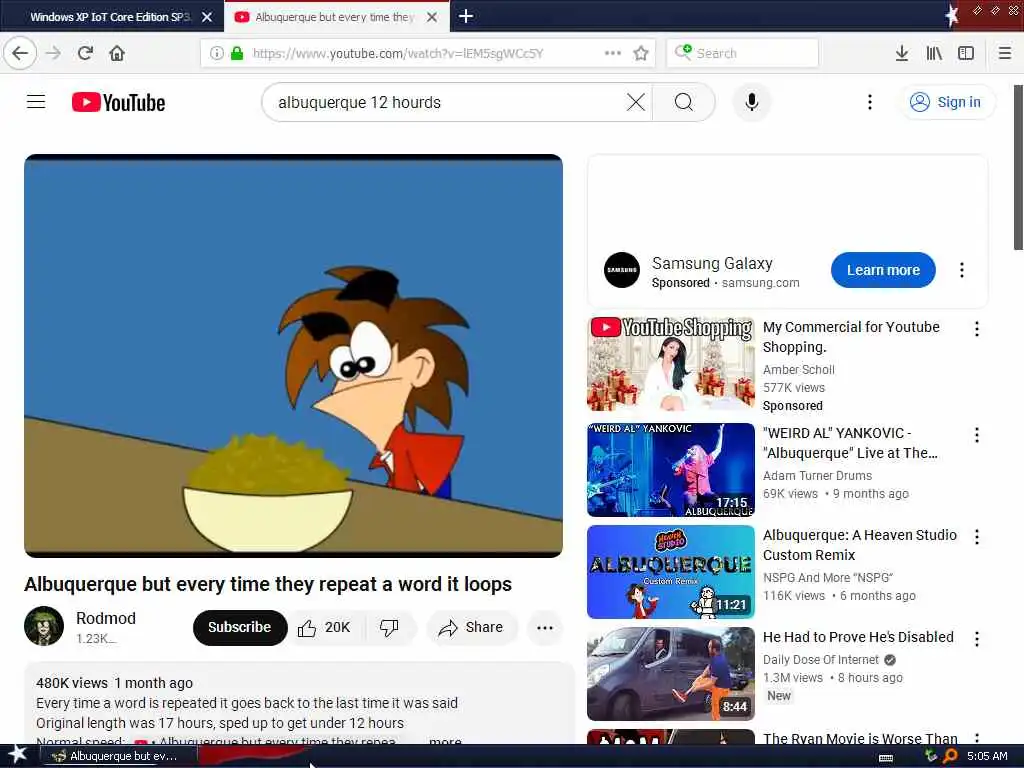Open options for Heaven Studio Custom Remix

[x=976, y=537]
